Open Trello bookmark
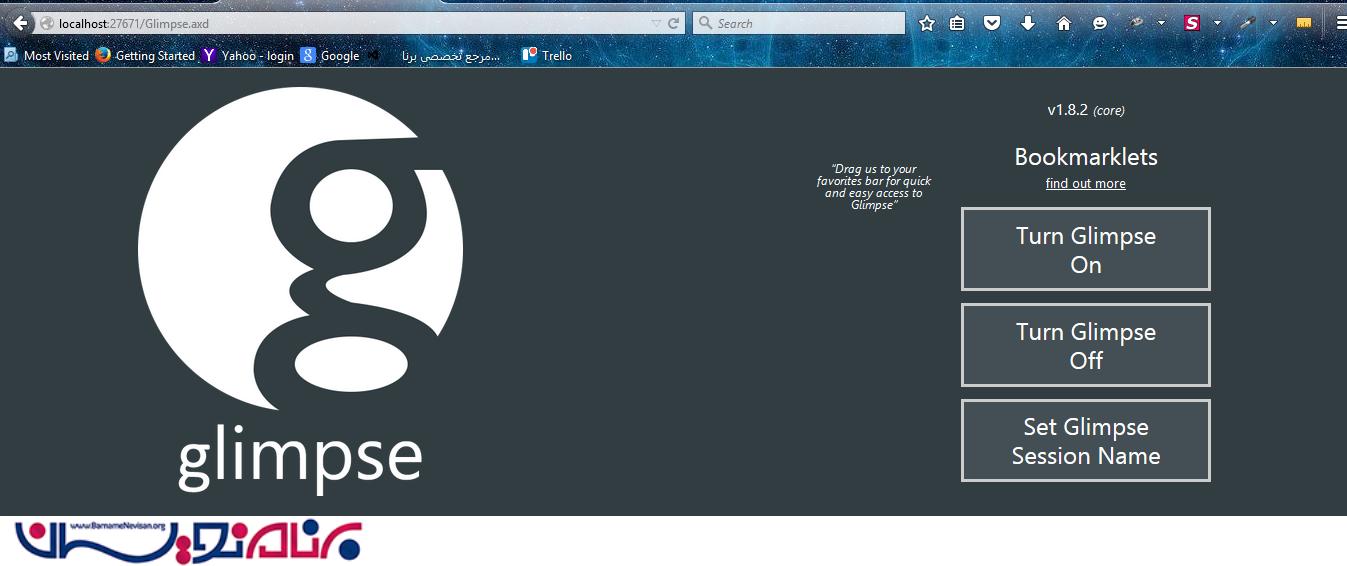 [547, 56]
